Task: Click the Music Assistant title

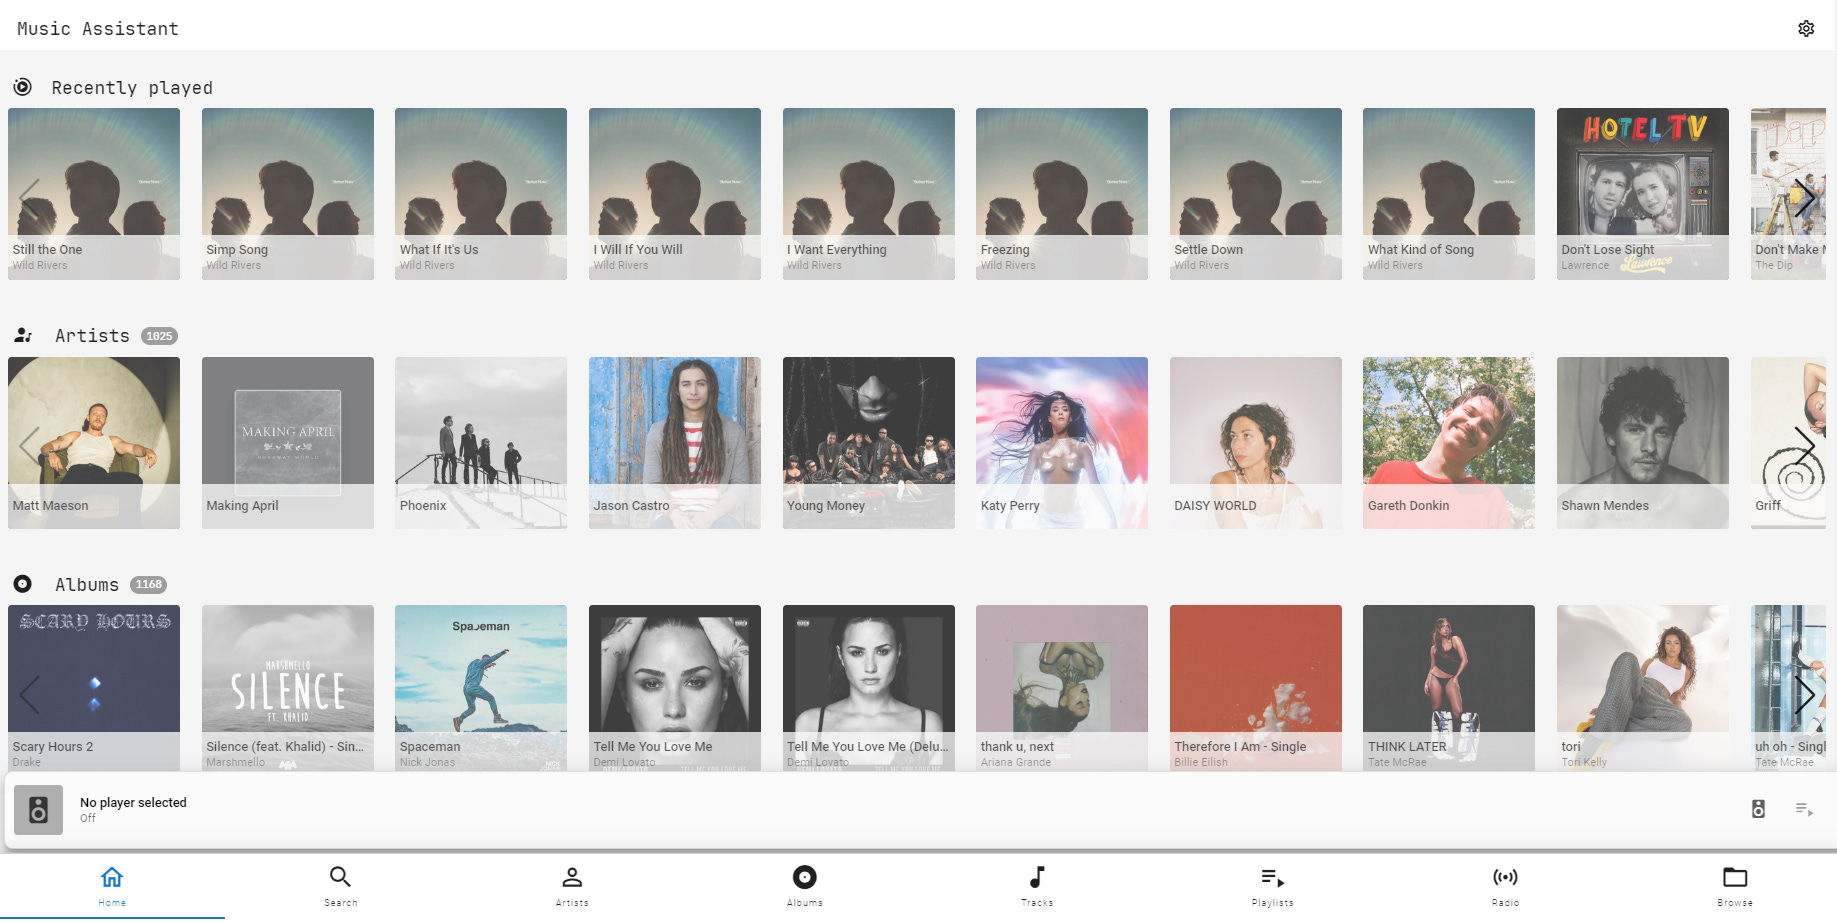Action: click(98, 29)
